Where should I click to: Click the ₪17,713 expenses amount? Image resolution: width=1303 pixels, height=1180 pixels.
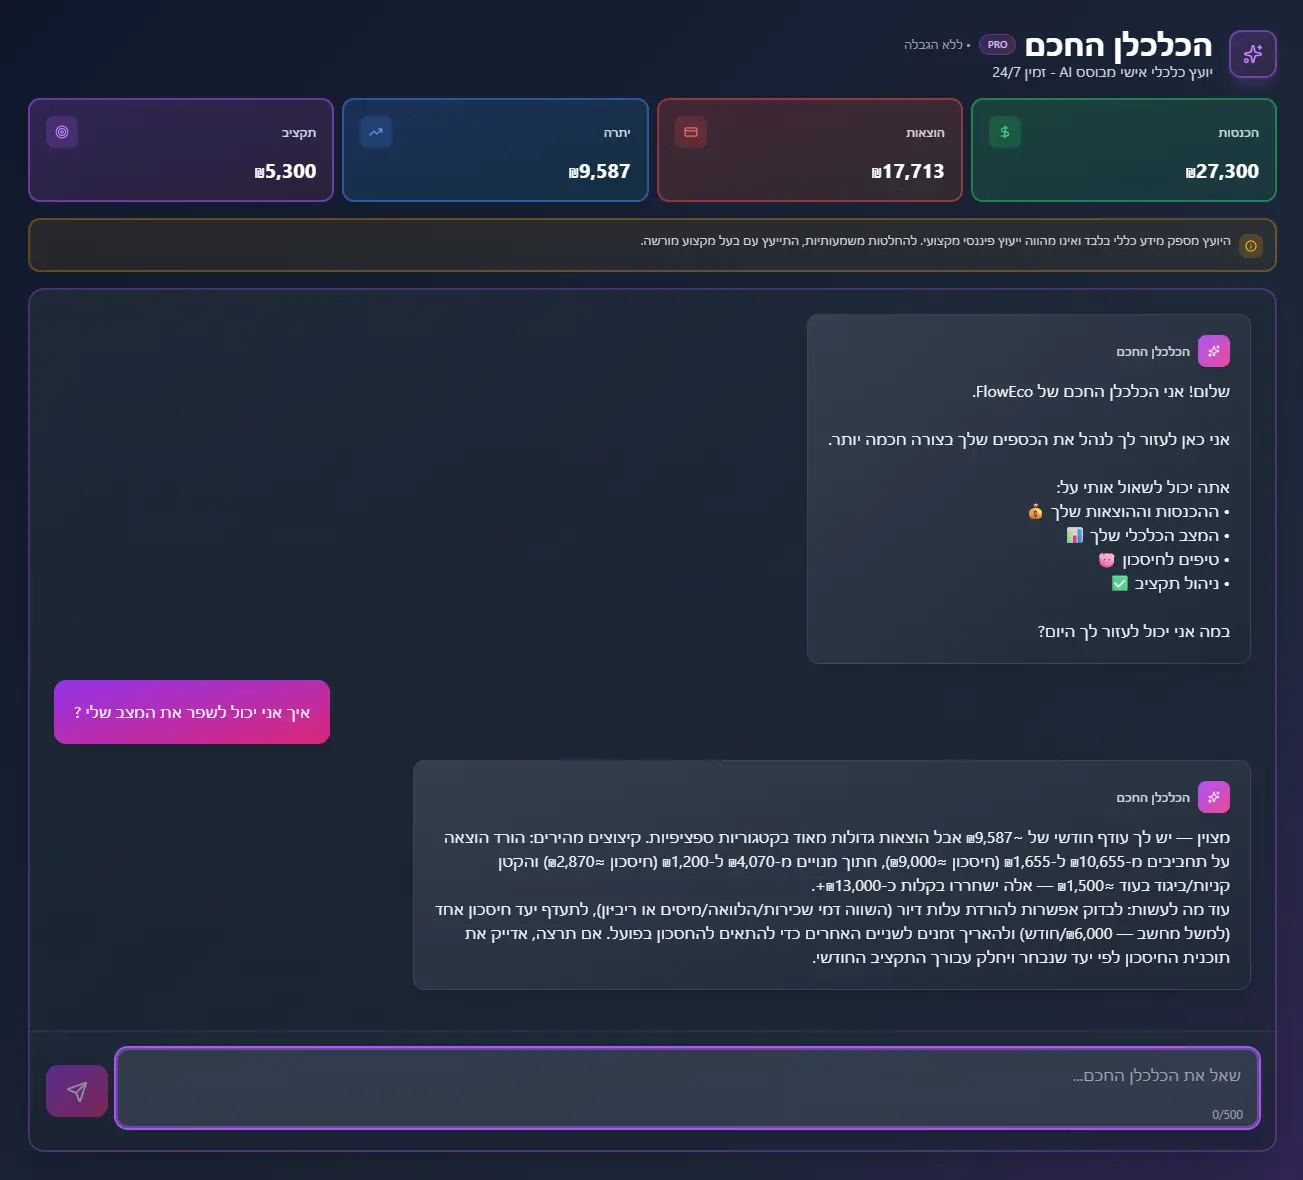pos(907,171)
